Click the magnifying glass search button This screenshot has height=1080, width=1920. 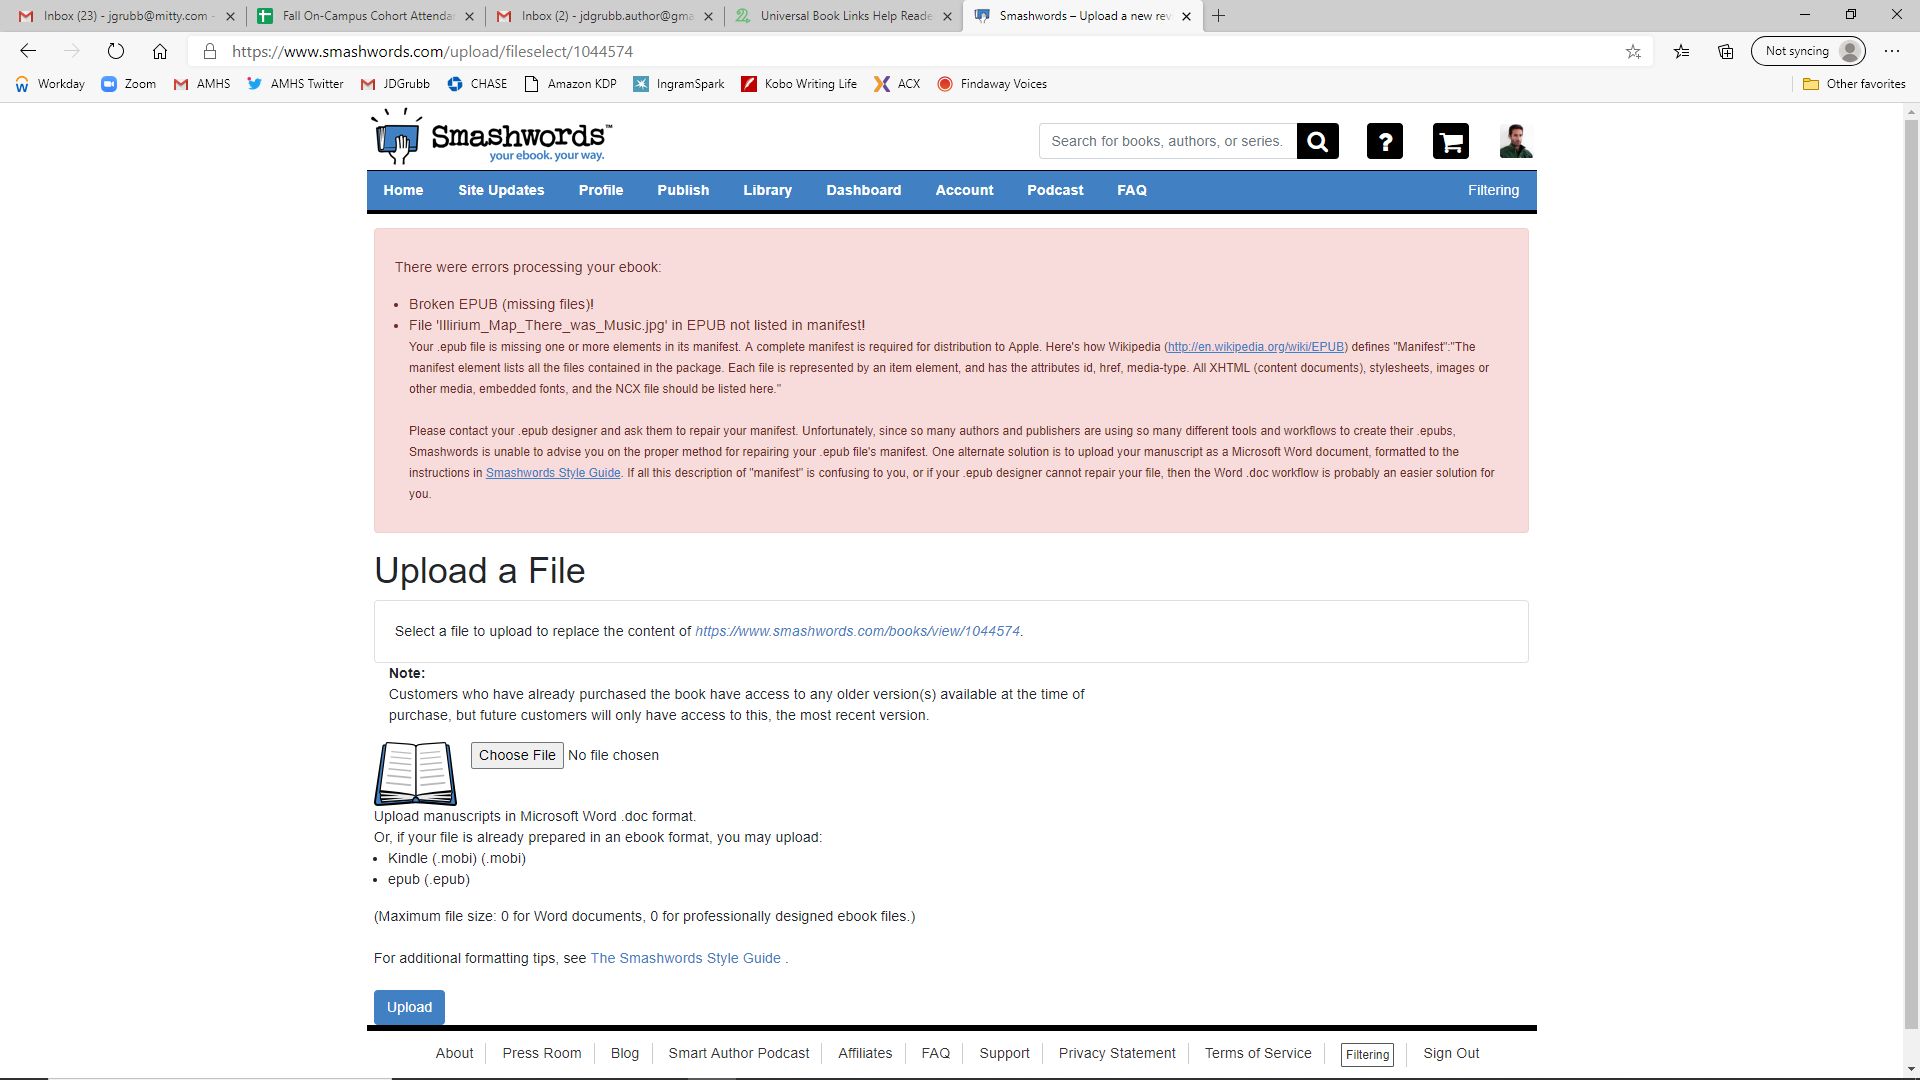1317,141
